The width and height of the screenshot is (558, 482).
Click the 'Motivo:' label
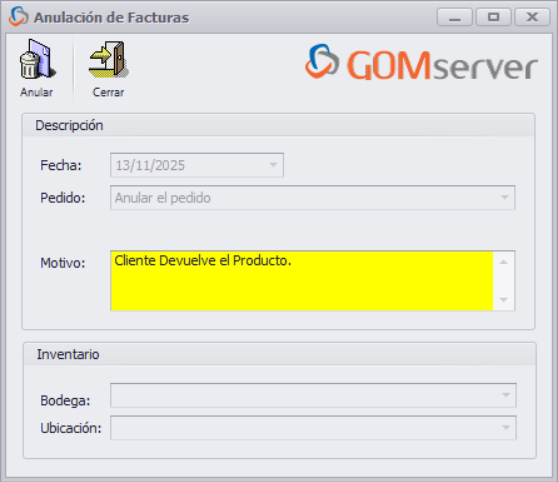[63, 263]
